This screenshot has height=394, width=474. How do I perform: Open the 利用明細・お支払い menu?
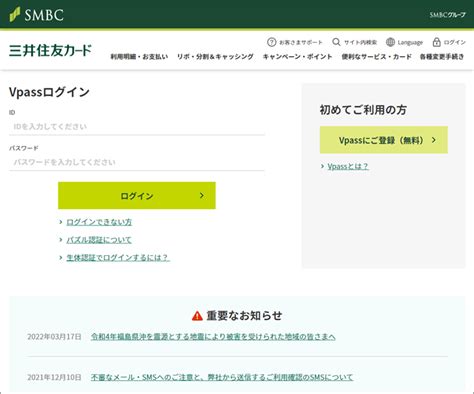(139, 57)
